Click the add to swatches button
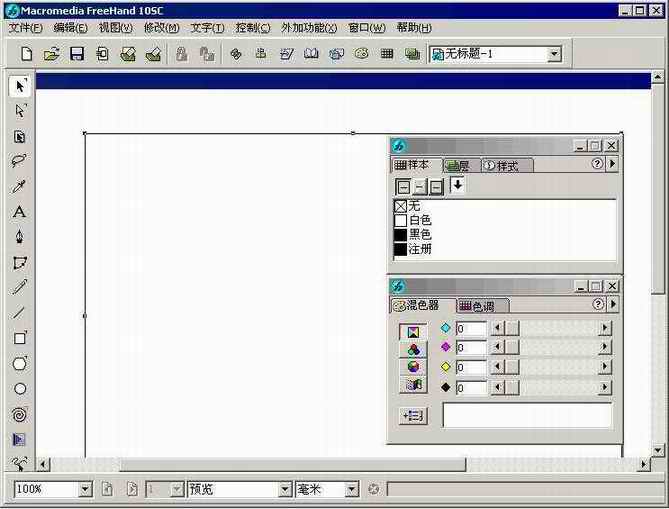 pyautogui.click(x=413, y=416)
